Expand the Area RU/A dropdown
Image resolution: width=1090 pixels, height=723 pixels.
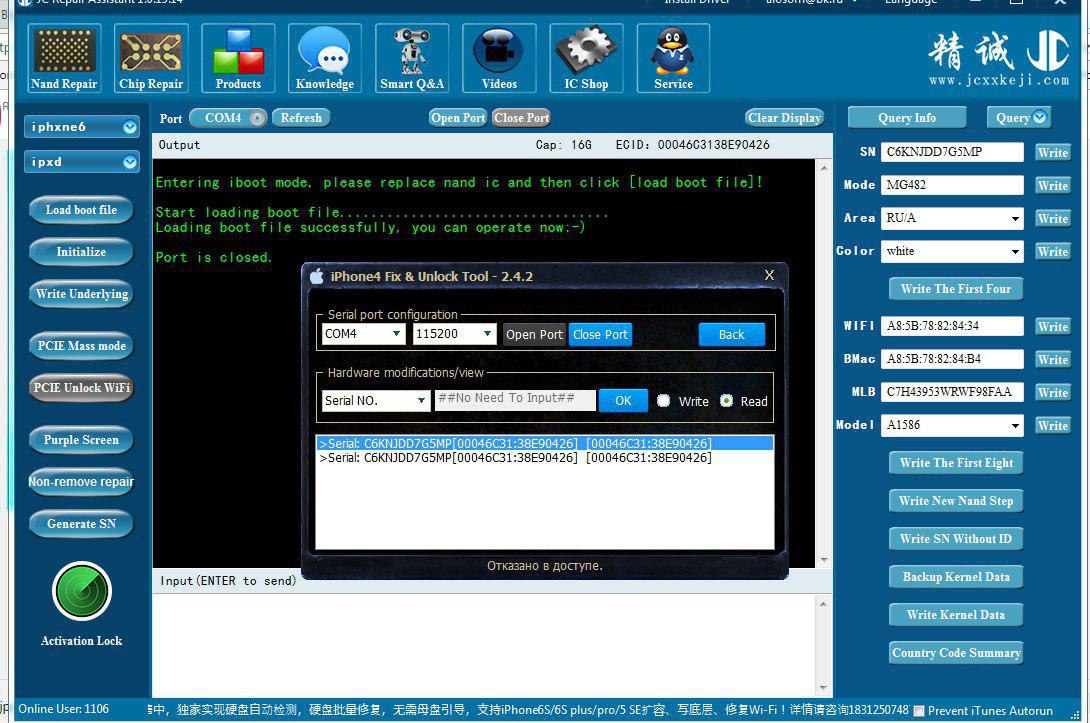(1016, 218)
